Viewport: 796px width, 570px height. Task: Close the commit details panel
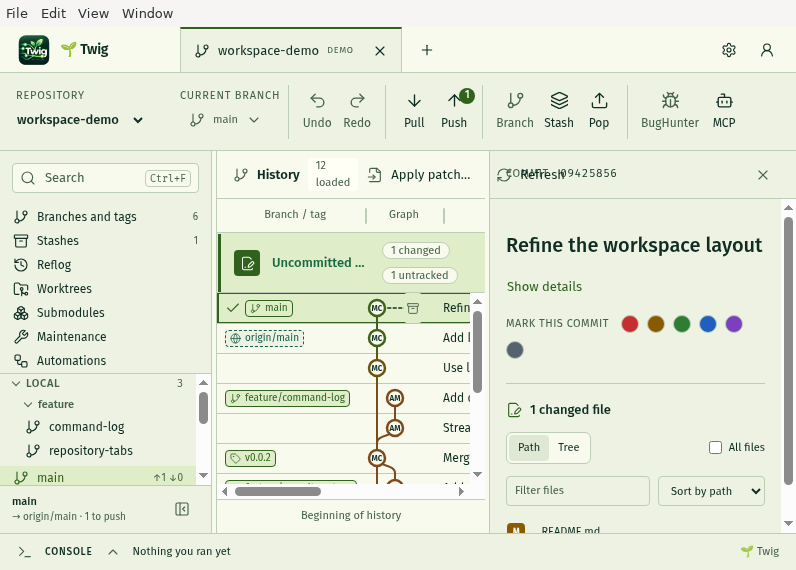pos(762,175)
